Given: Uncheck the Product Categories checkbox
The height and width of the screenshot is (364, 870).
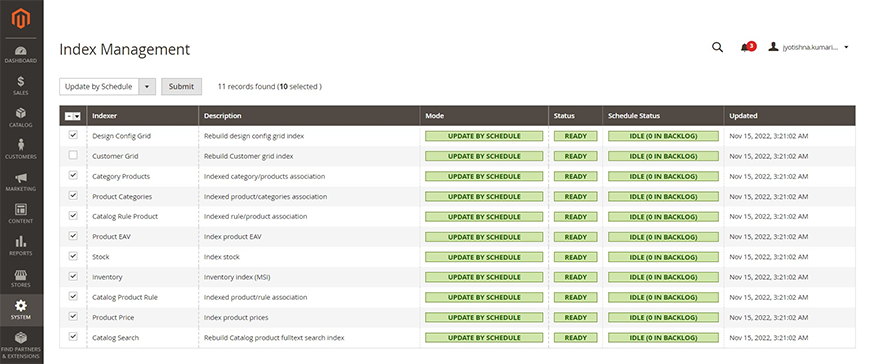Looking at the screenshot, I should (73, 195).
